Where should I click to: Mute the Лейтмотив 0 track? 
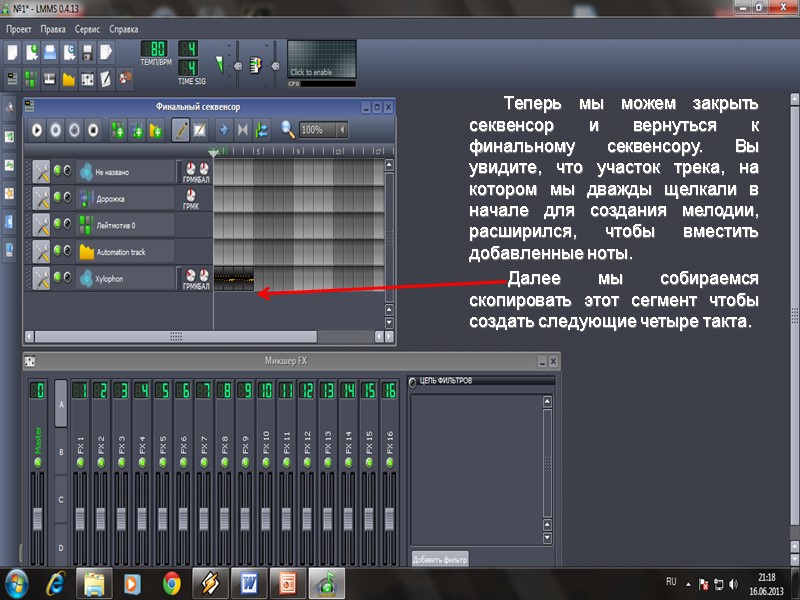58,223
